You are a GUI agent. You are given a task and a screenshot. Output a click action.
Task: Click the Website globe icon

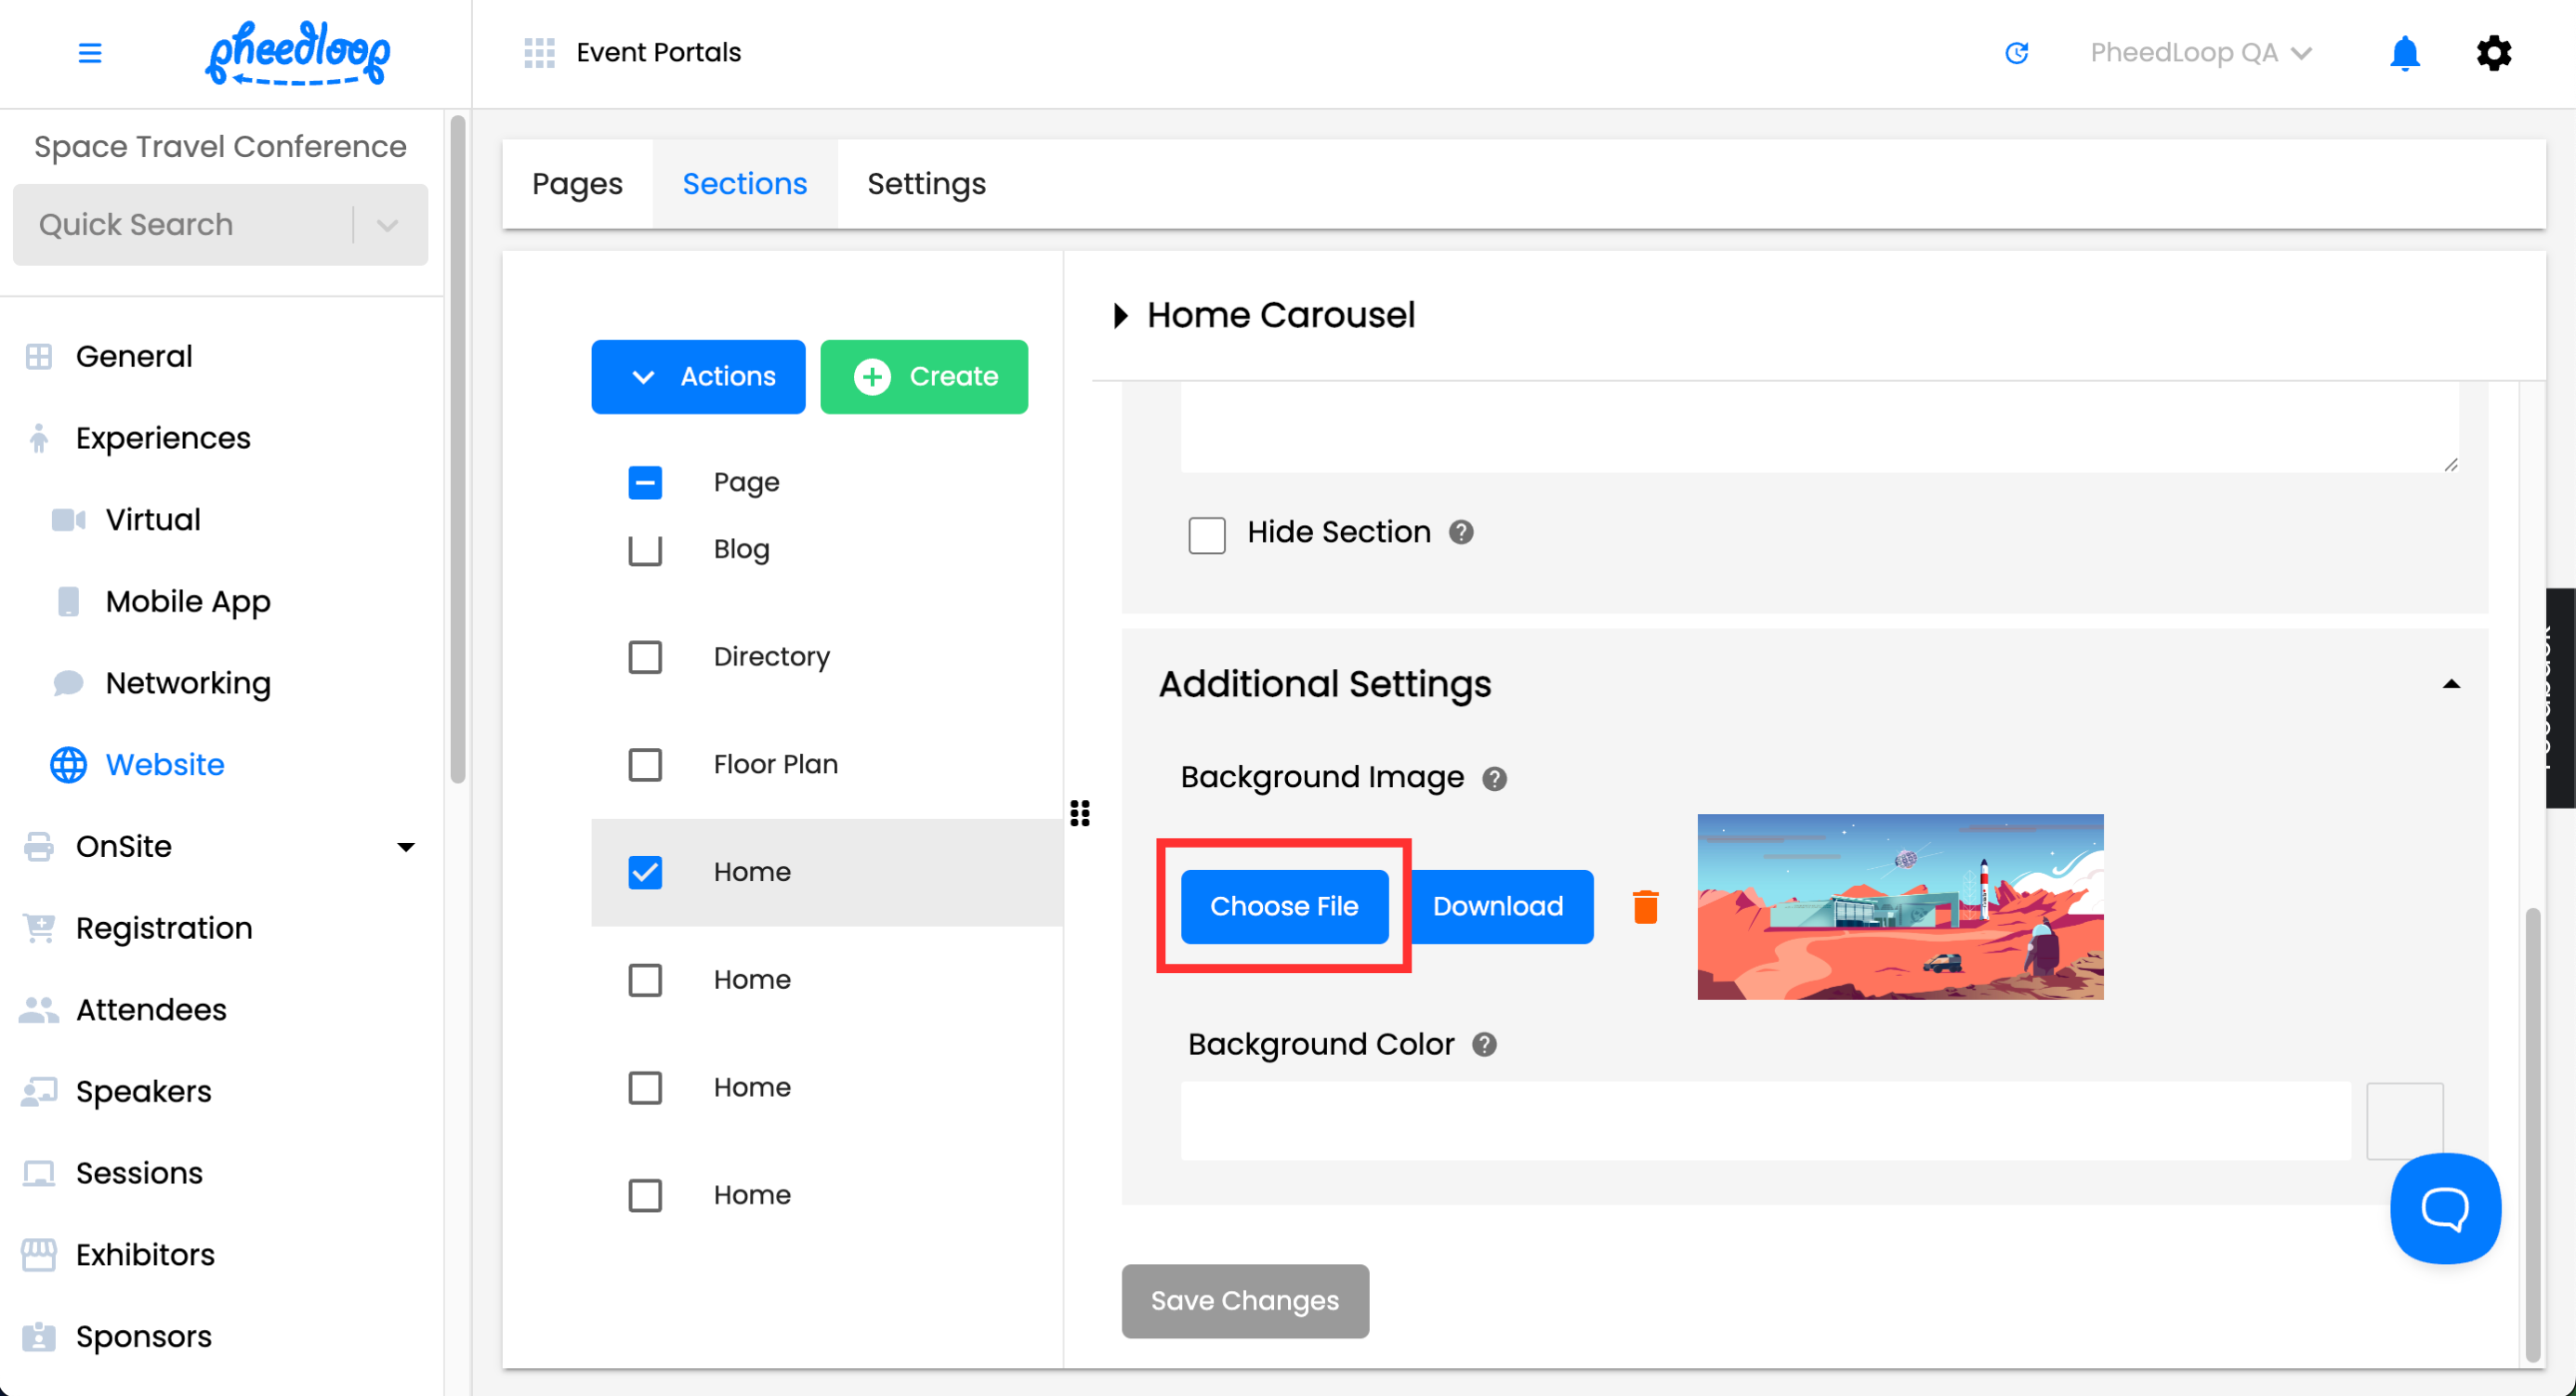(68, 765)
